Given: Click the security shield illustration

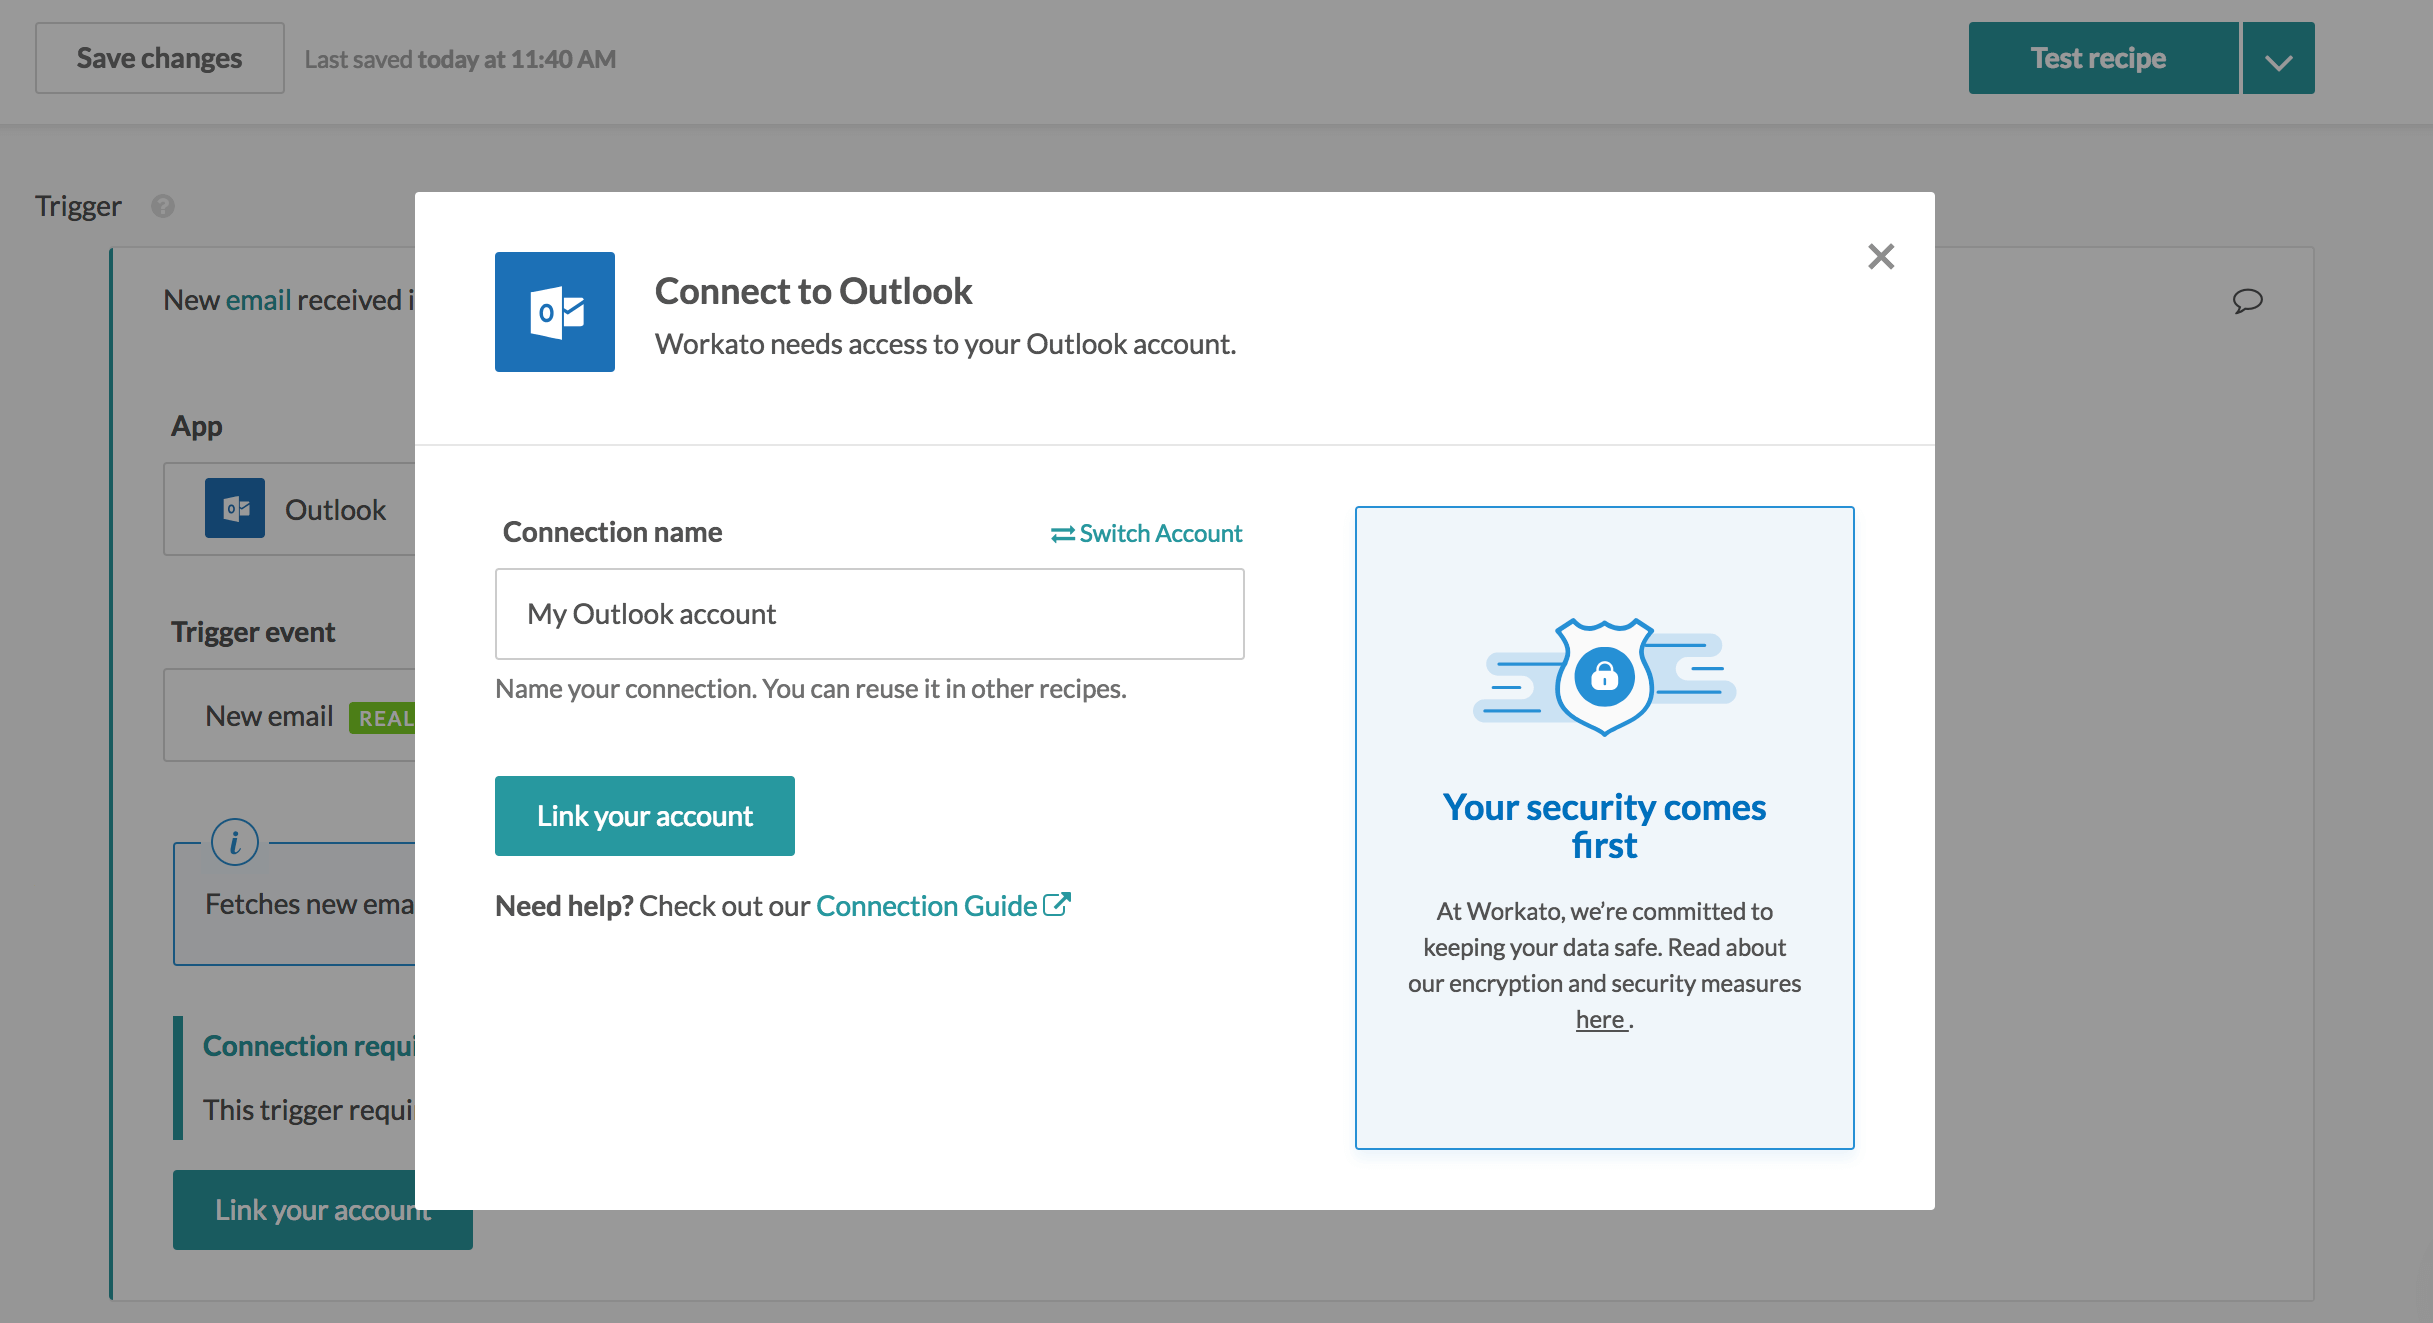Looking at the screenshot, I should click(x=1604, y=676).
